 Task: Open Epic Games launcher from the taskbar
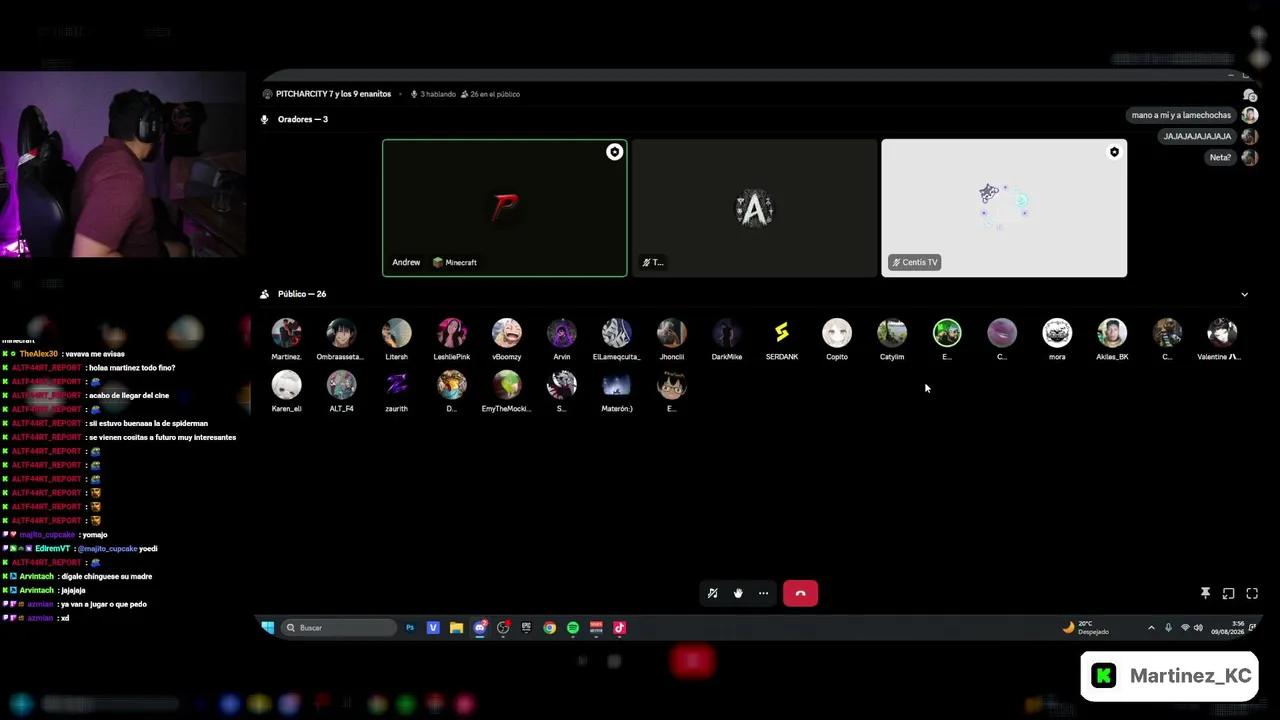(x=526, y=628)
